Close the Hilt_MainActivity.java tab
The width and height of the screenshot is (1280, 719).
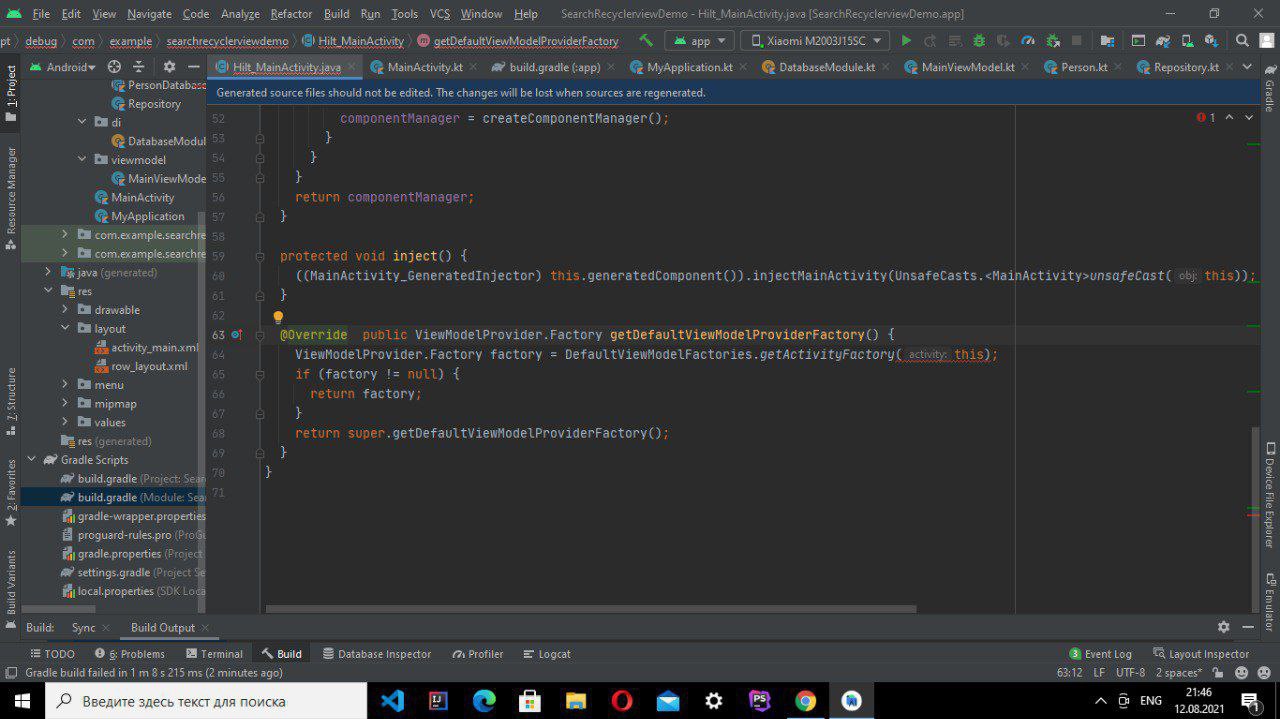[352, 67]
